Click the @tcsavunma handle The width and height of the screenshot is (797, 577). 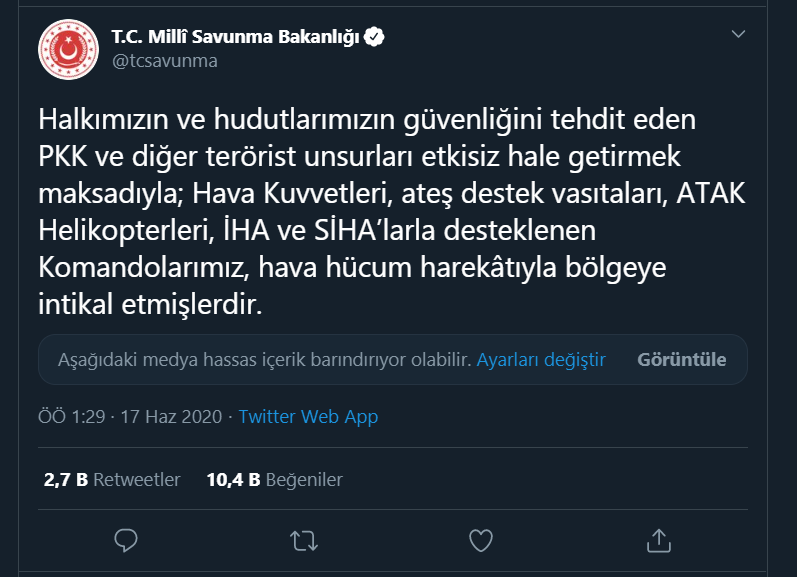click(165, 60)
